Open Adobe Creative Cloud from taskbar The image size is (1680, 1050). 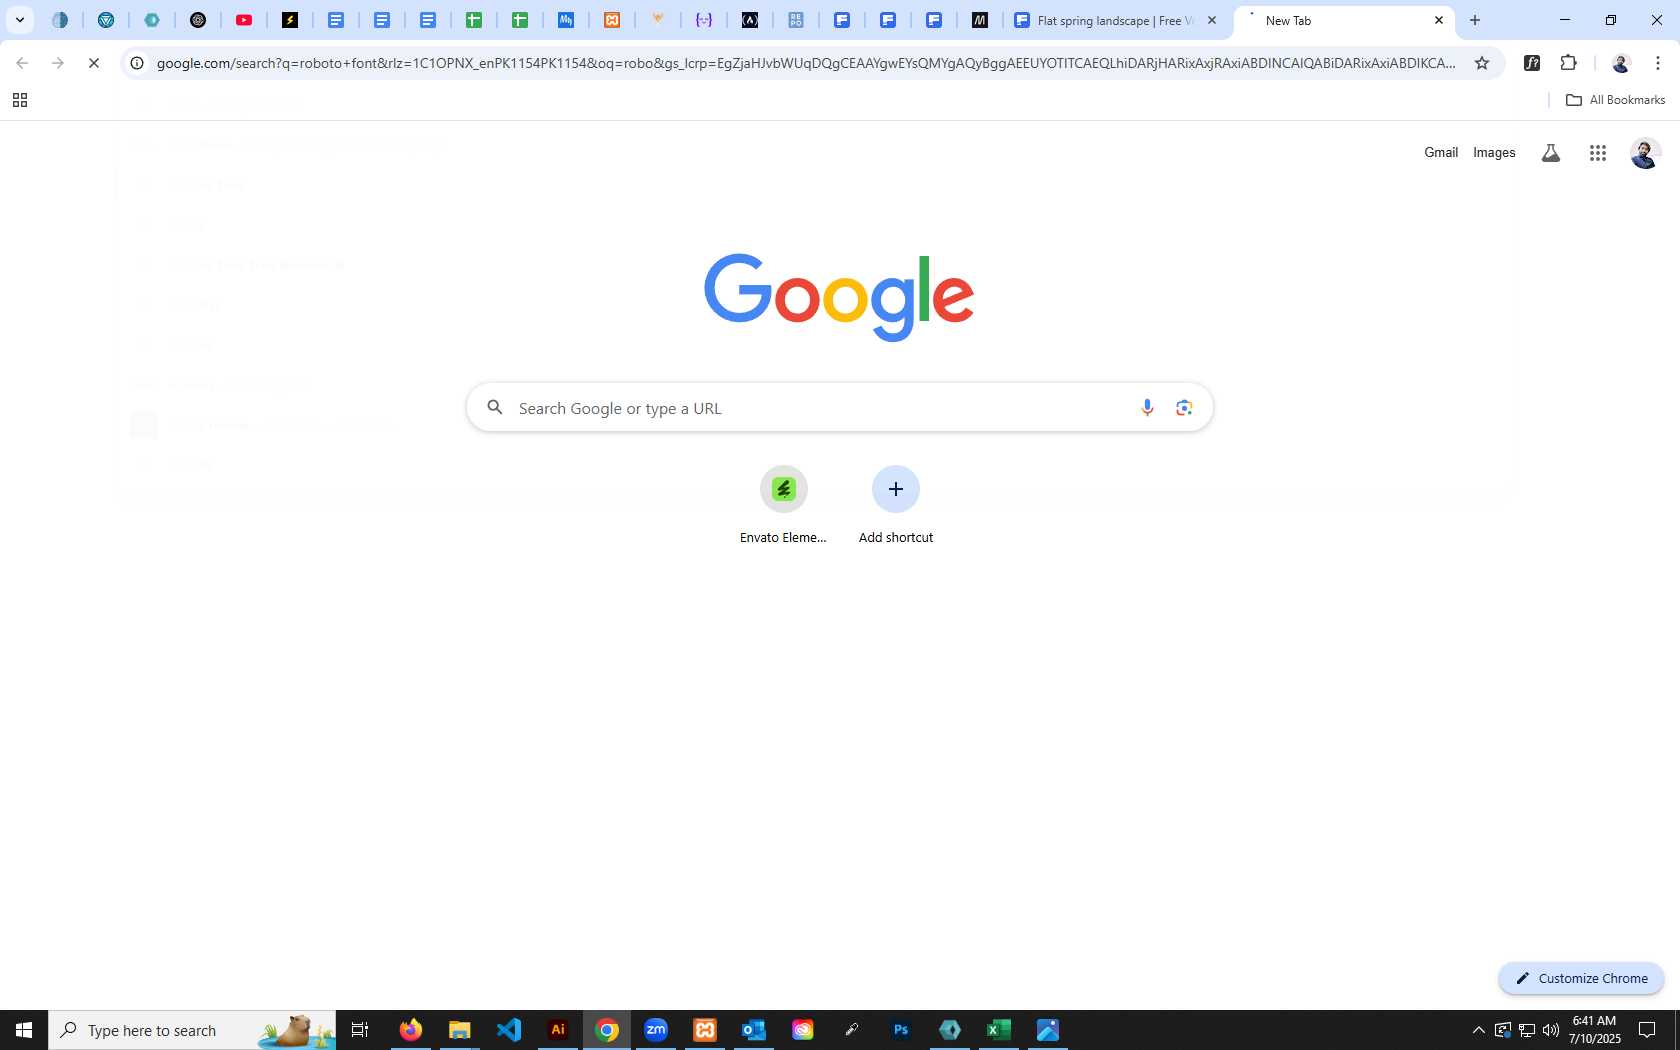pyautogui.click(x=803, y=1030)
